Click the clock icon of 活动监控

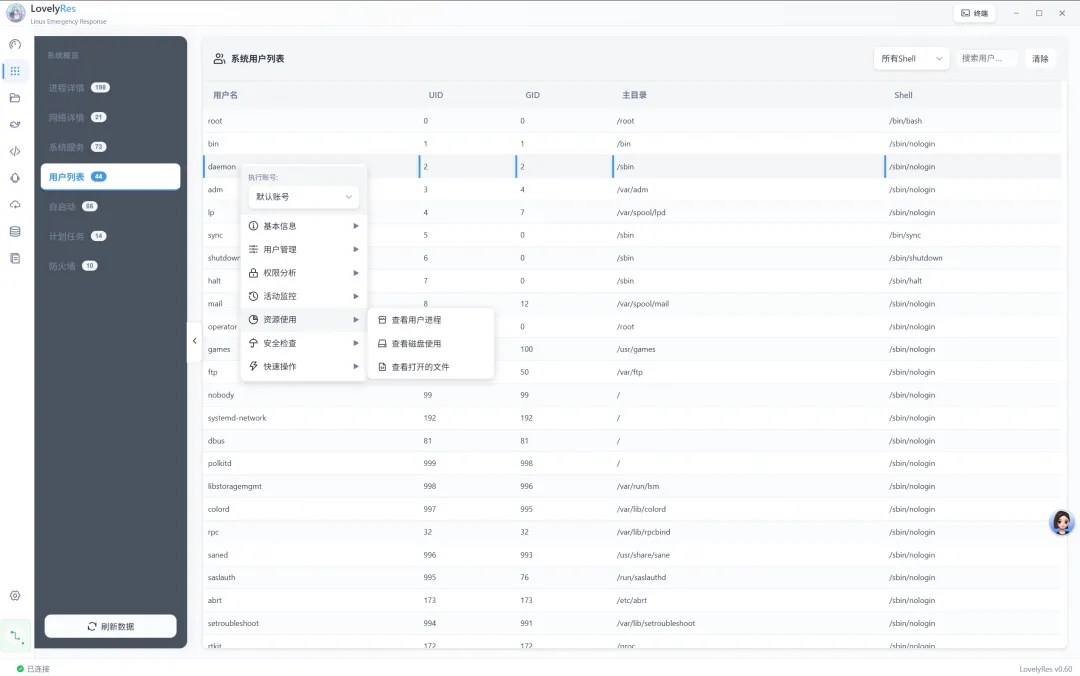[x=253, y=296]
